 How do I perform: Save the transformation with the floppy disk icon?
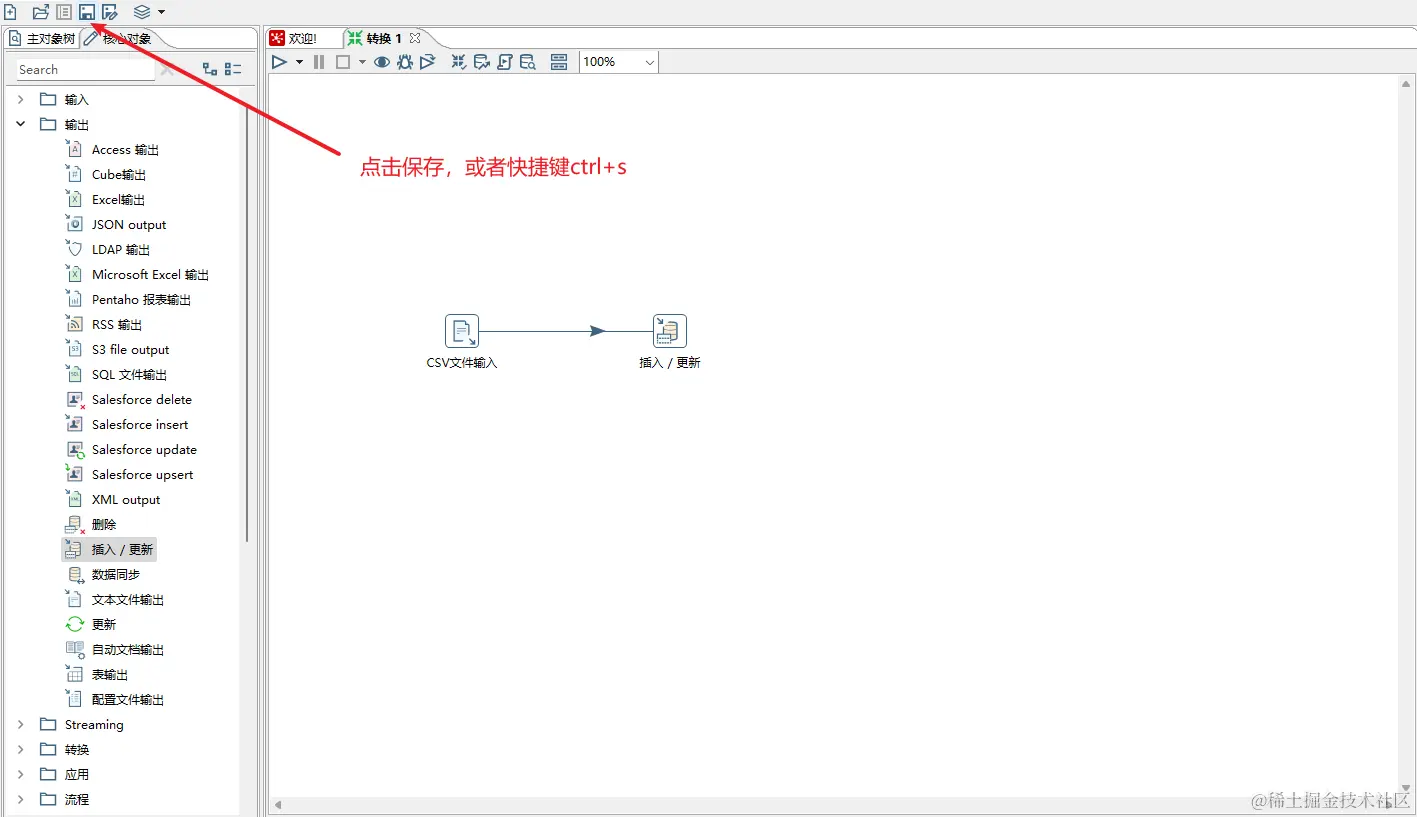pos(87,12)
